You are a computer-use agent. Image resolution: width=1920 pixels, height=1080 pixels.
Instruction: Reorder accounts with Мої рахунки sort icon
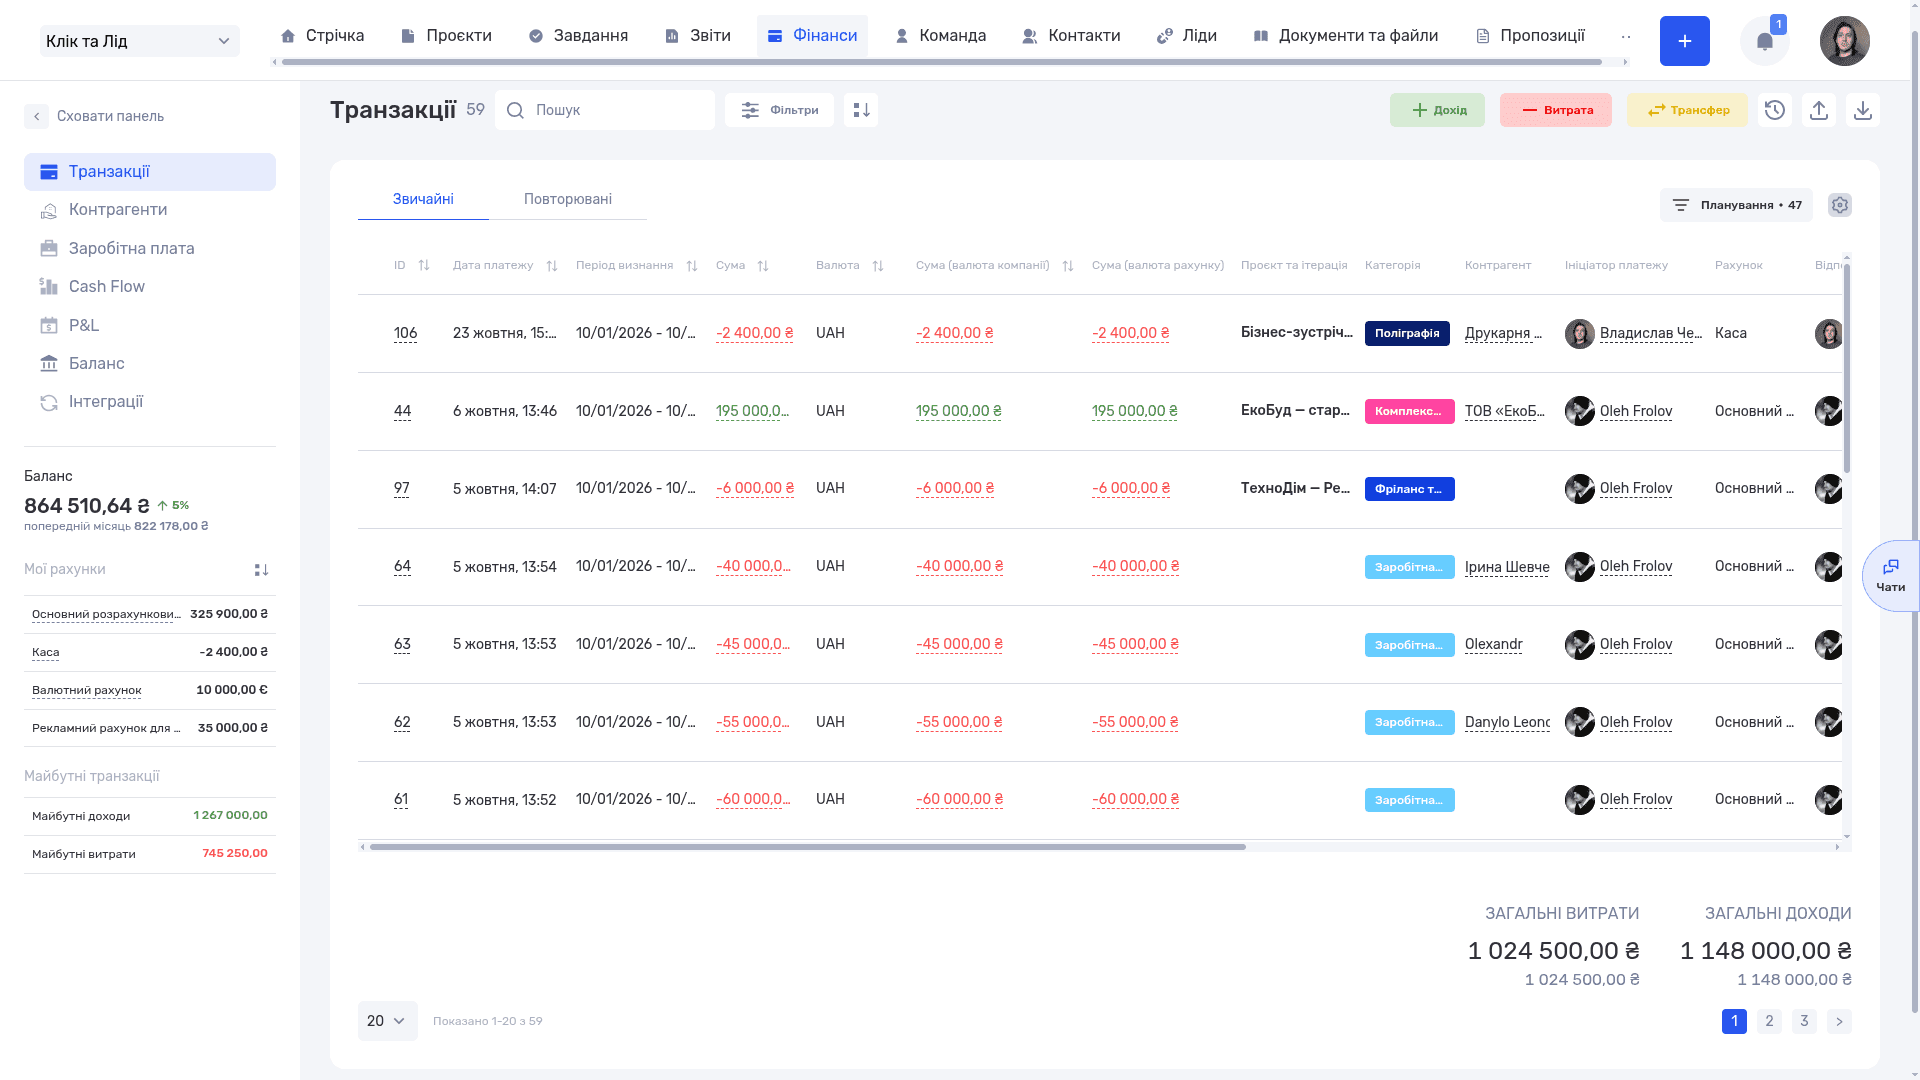261,569
